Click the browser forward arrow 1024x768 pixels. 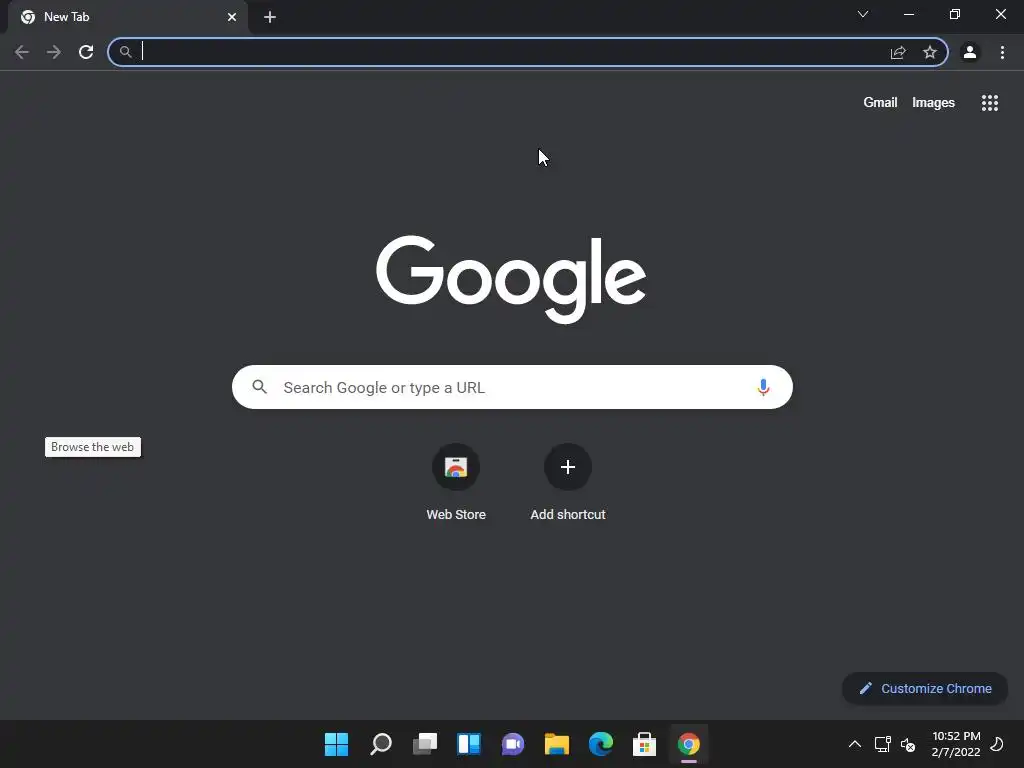[54, 52]
